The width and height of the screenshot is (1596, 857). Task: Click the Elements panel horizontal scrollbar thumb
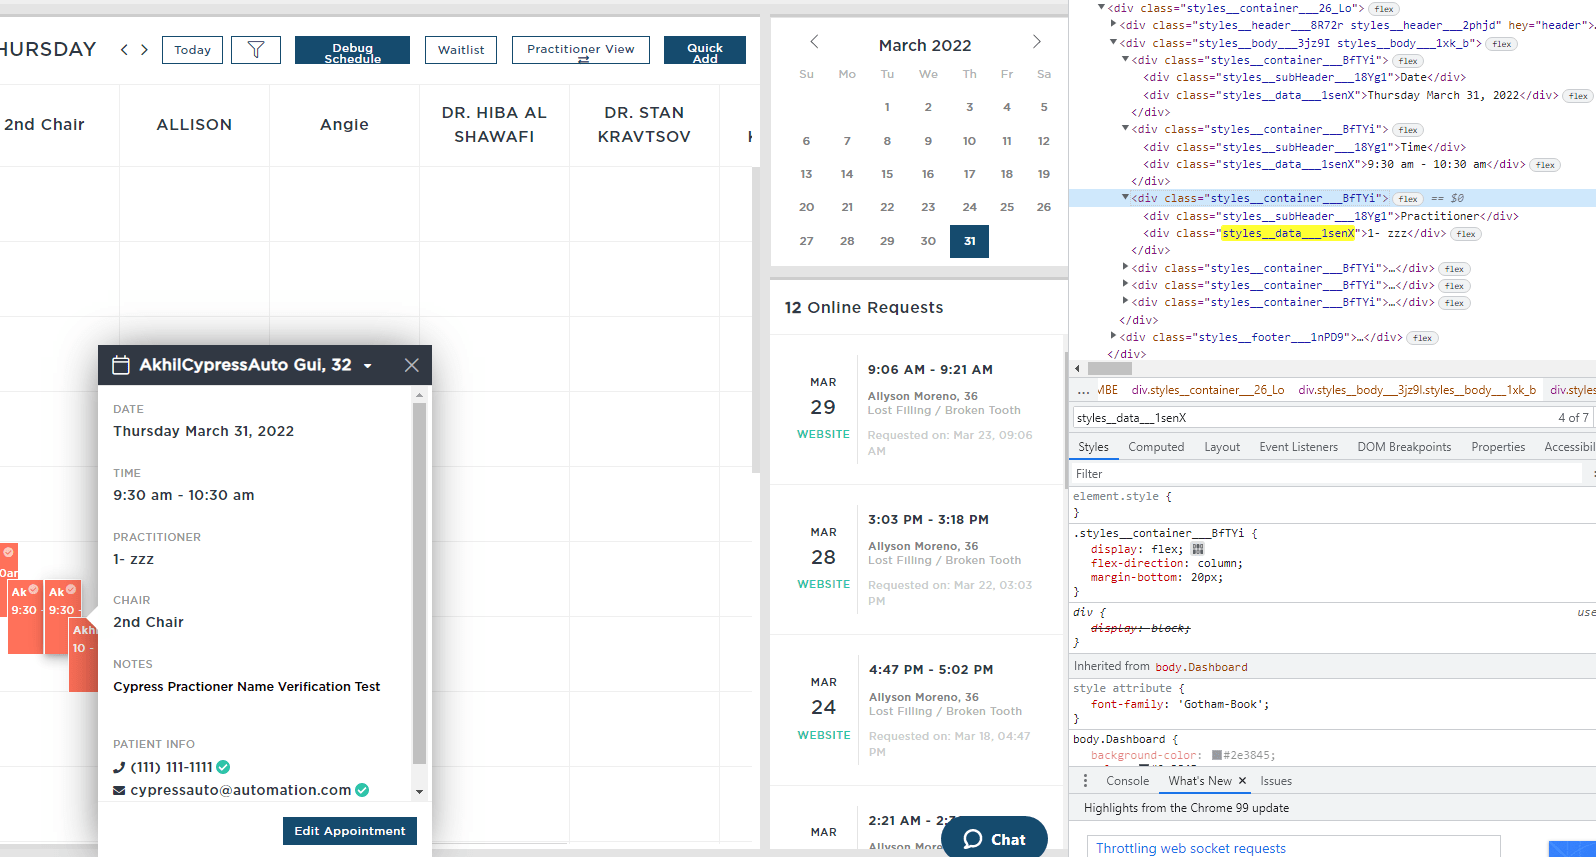(1110, 368)
